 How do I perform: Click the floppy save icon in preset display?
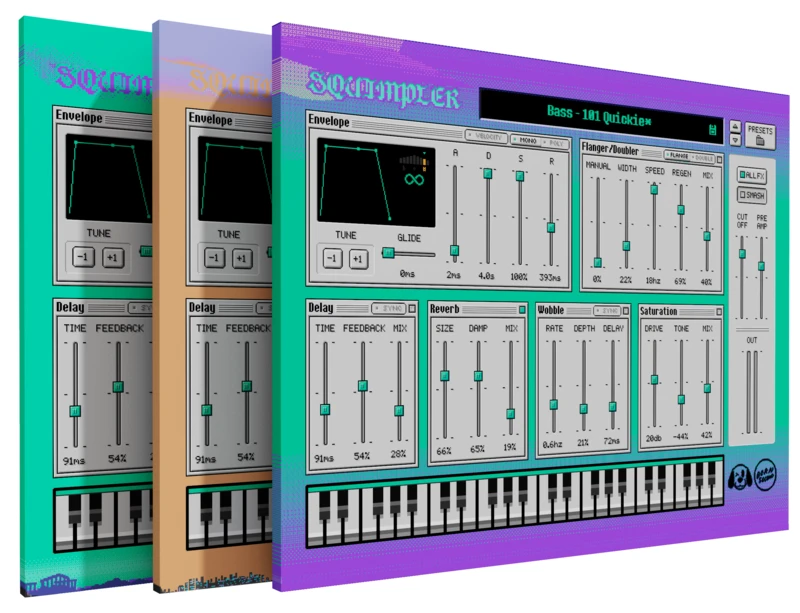[713, 130]
